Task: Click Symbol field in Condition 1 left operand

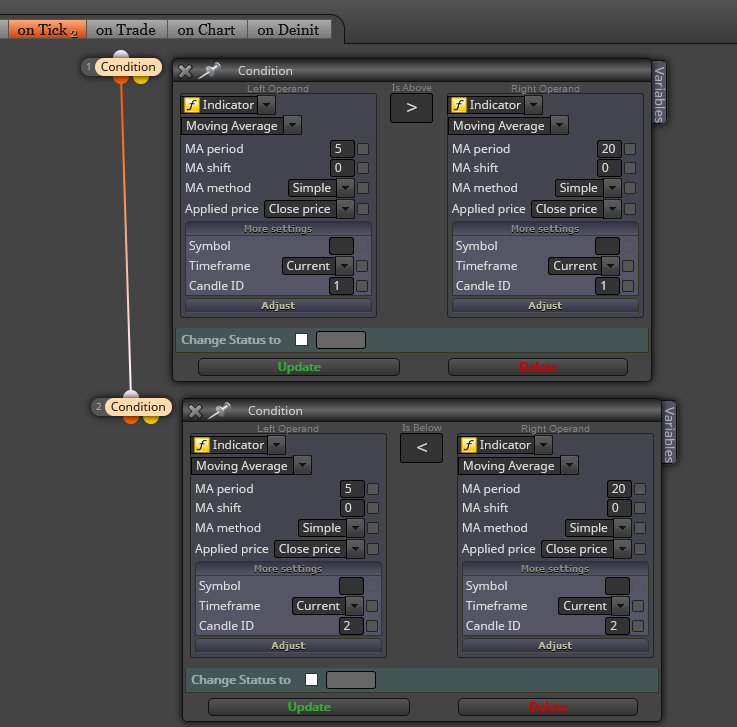Action: tap(341, 246)
